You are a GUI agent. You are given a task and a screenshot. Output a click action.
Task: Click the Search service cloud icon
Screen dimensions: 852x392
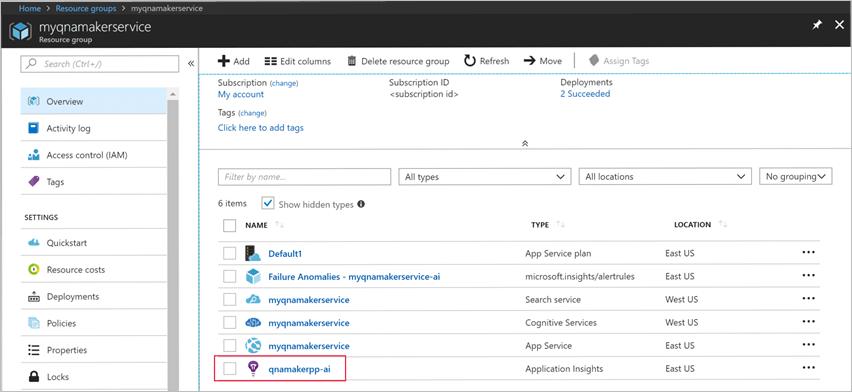coord(253,300)
